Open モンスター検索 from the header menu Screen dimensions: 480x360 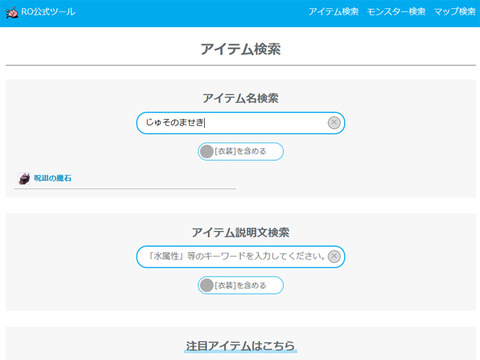(396, 12)
